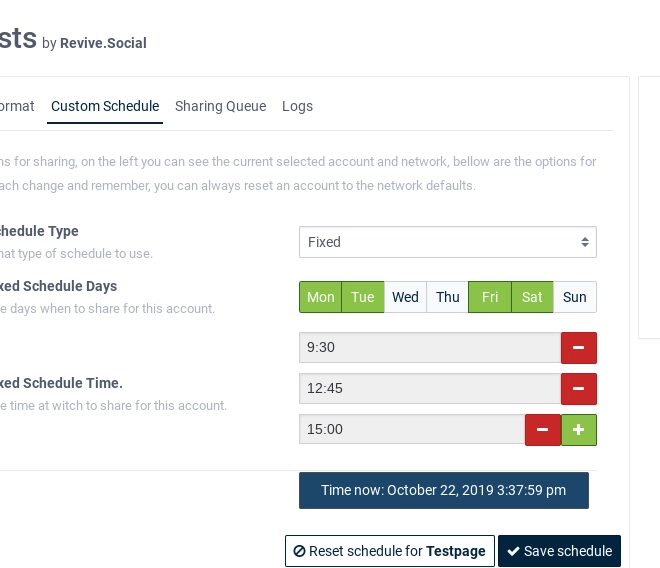Viewport: 660px width, 568px height.
Task: Enable Sunday in schedule days
Action: tap(575, 297)
